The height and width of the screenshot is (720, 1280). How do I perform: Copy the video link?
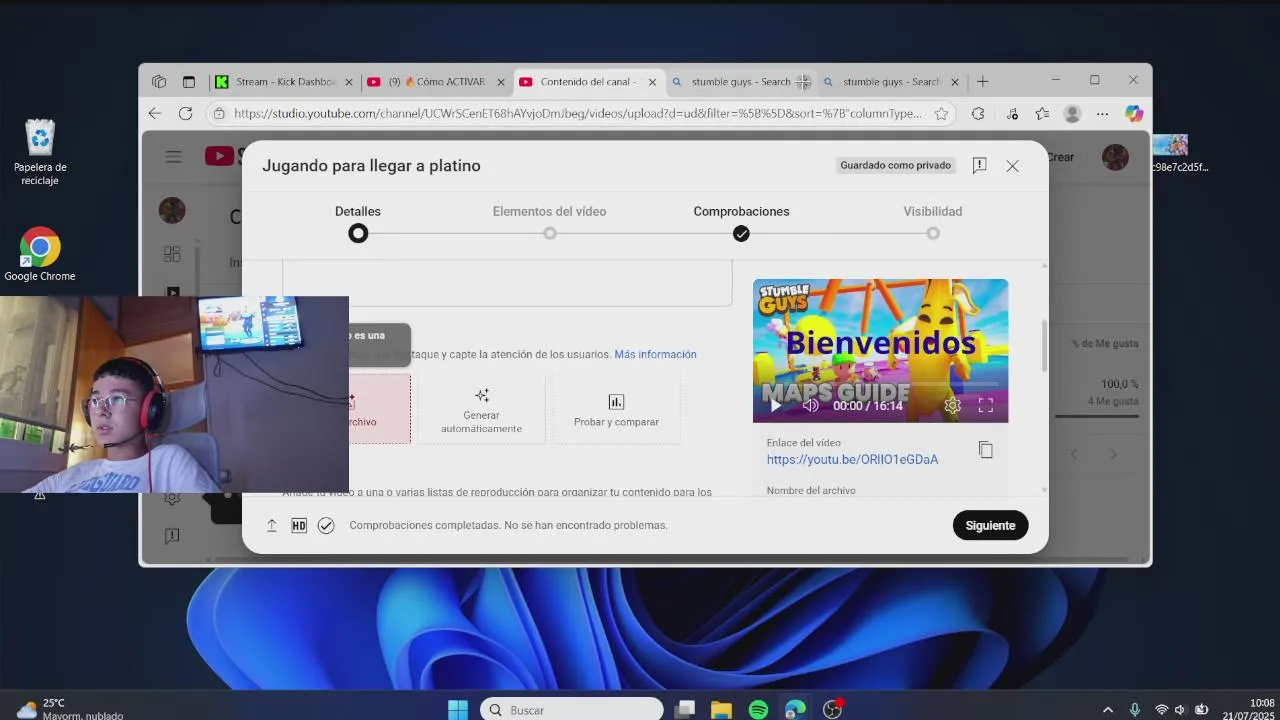tap(986, 450)
